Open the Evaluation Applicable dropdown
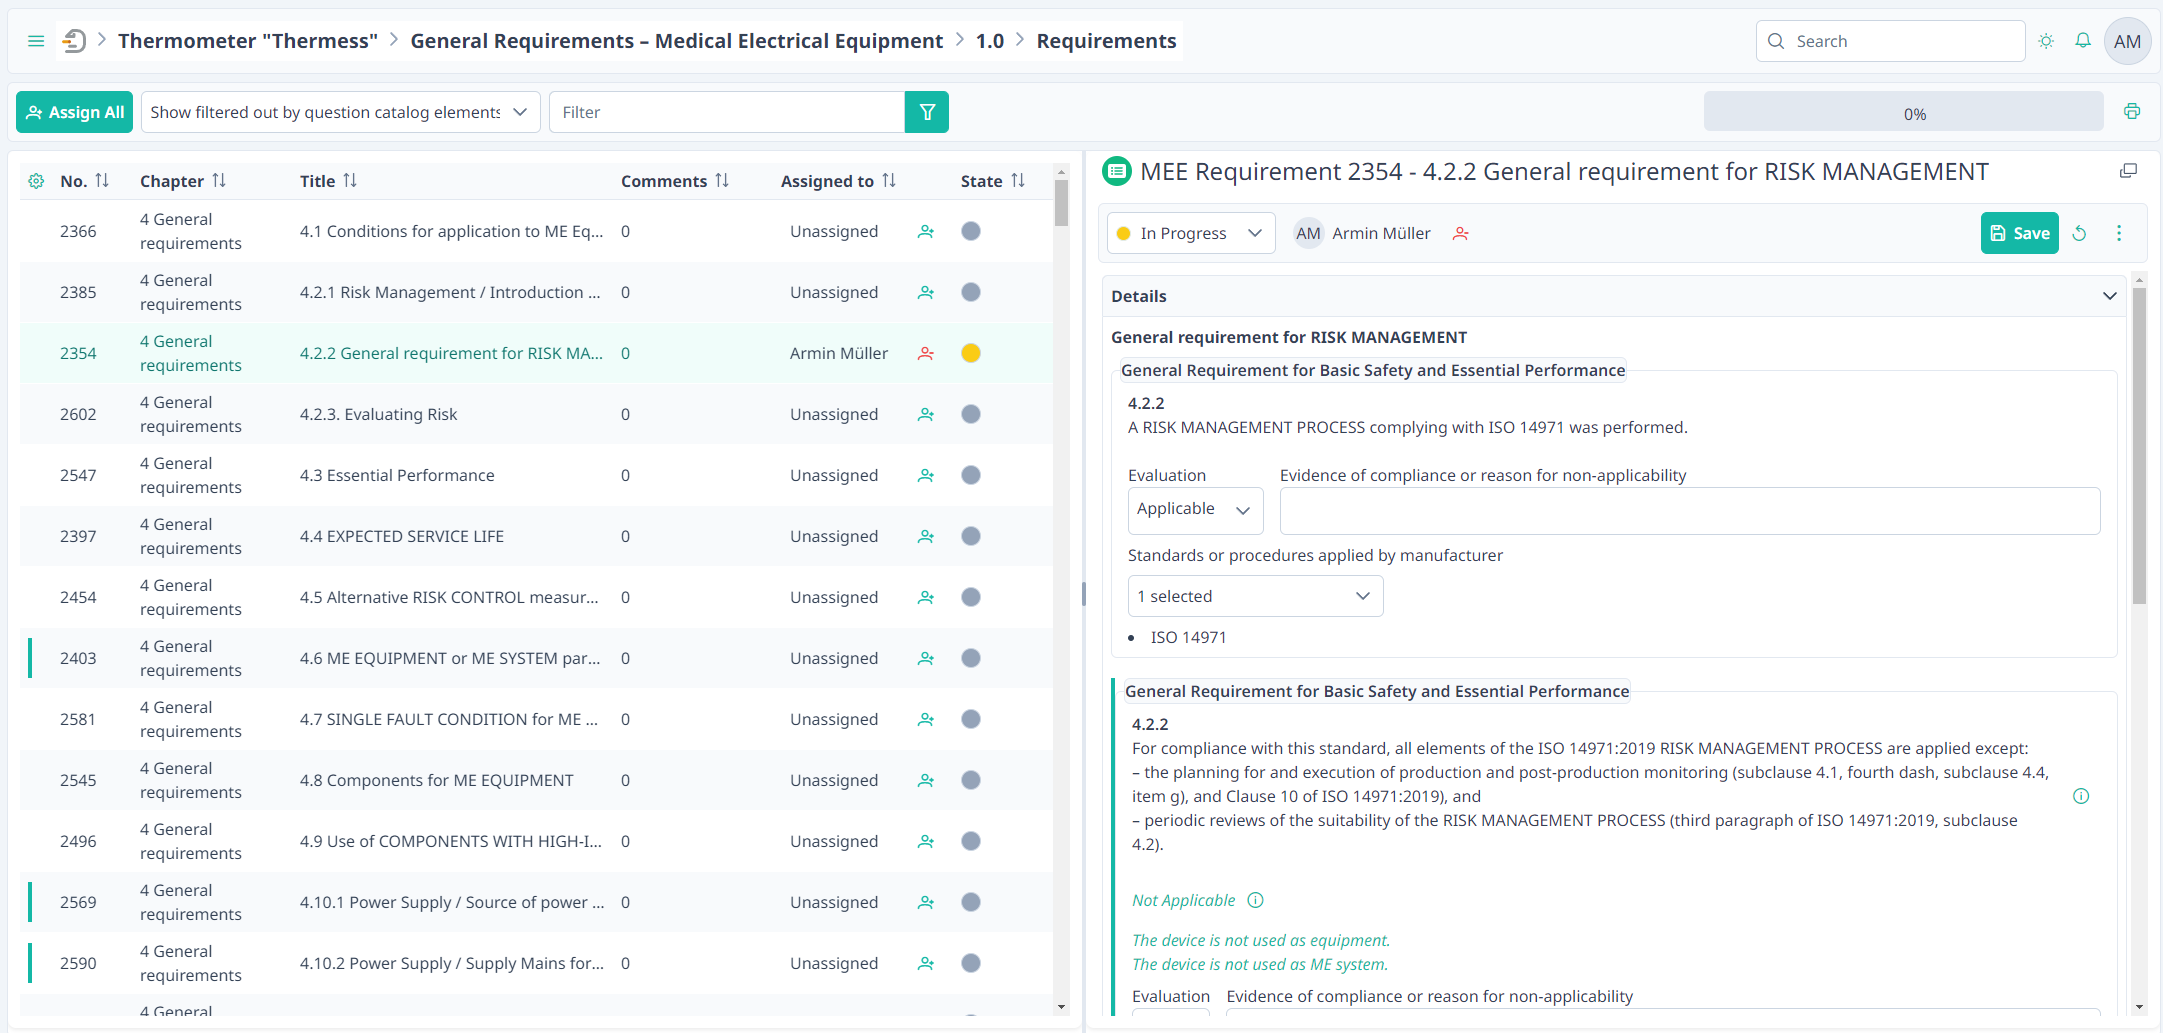 pyautogui.click(x=1195, y=510)
